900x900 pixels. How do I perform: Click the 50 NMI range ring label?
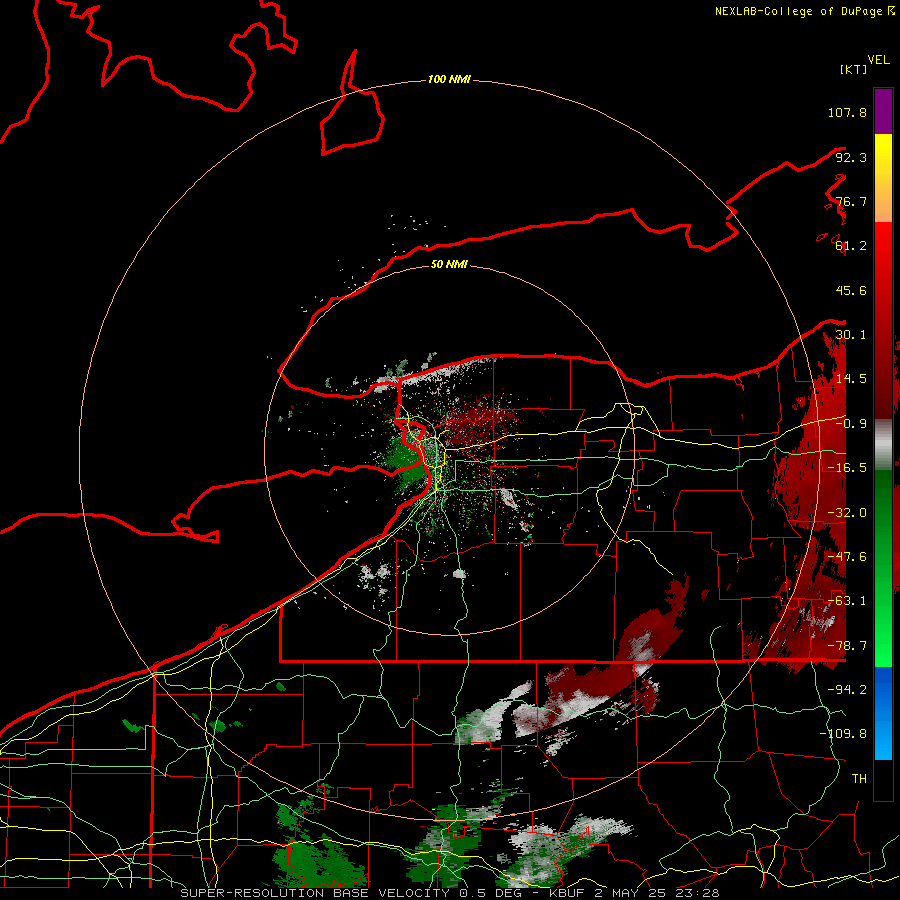[449, 265]
